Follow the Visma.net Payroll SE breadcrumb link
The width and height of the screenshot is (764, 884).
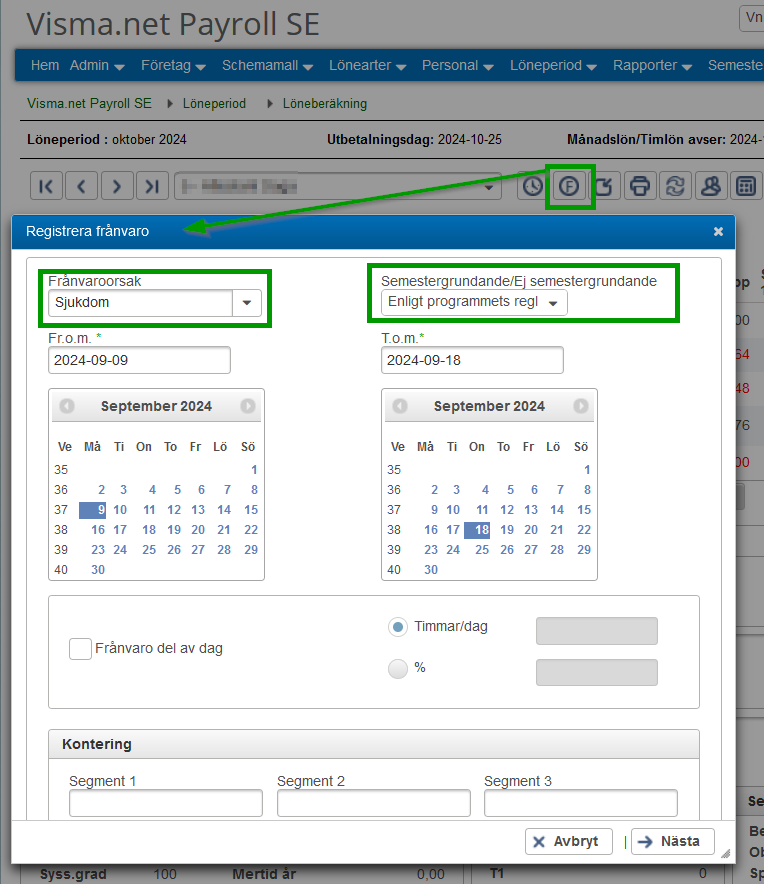point(89,104)
